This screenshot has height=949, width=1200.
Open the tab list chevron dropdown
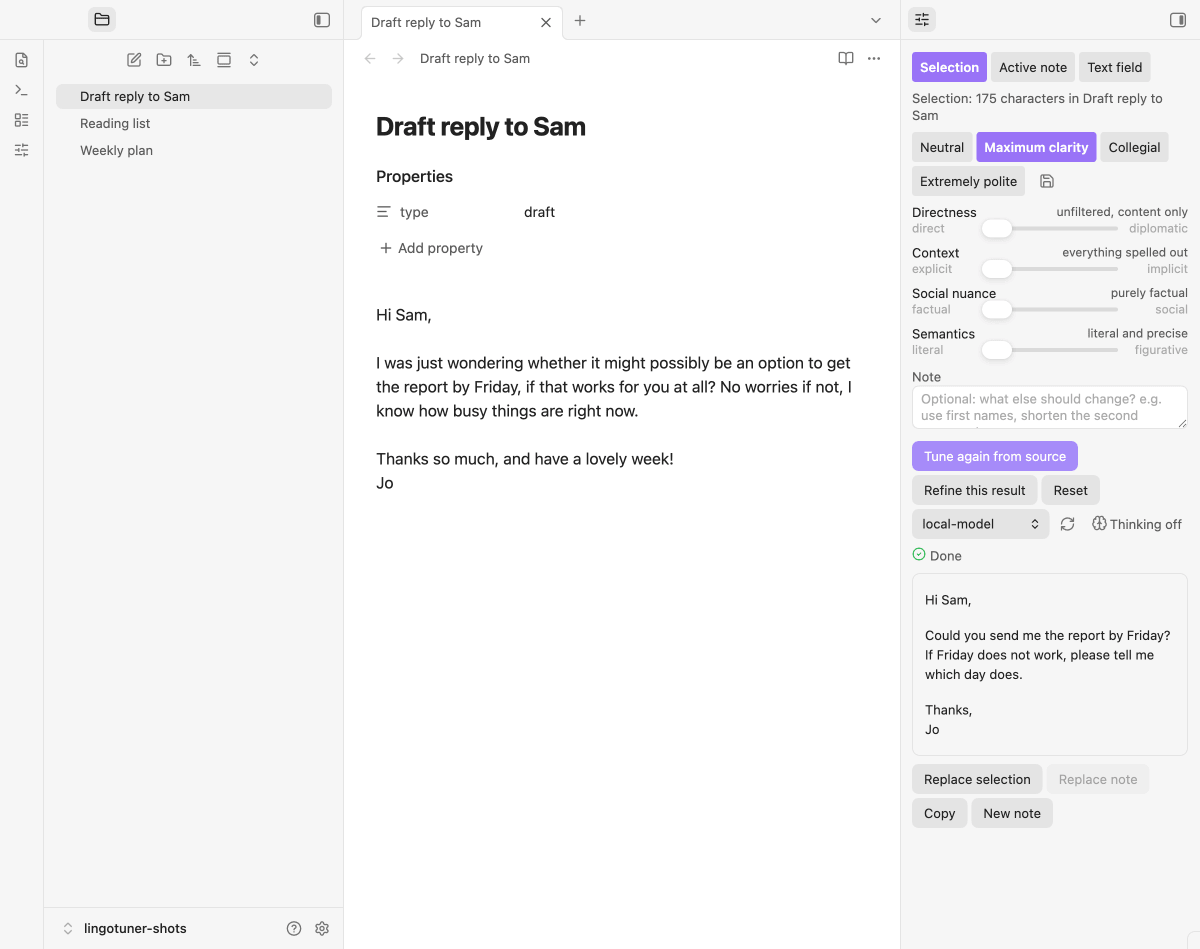pos(876,21)
